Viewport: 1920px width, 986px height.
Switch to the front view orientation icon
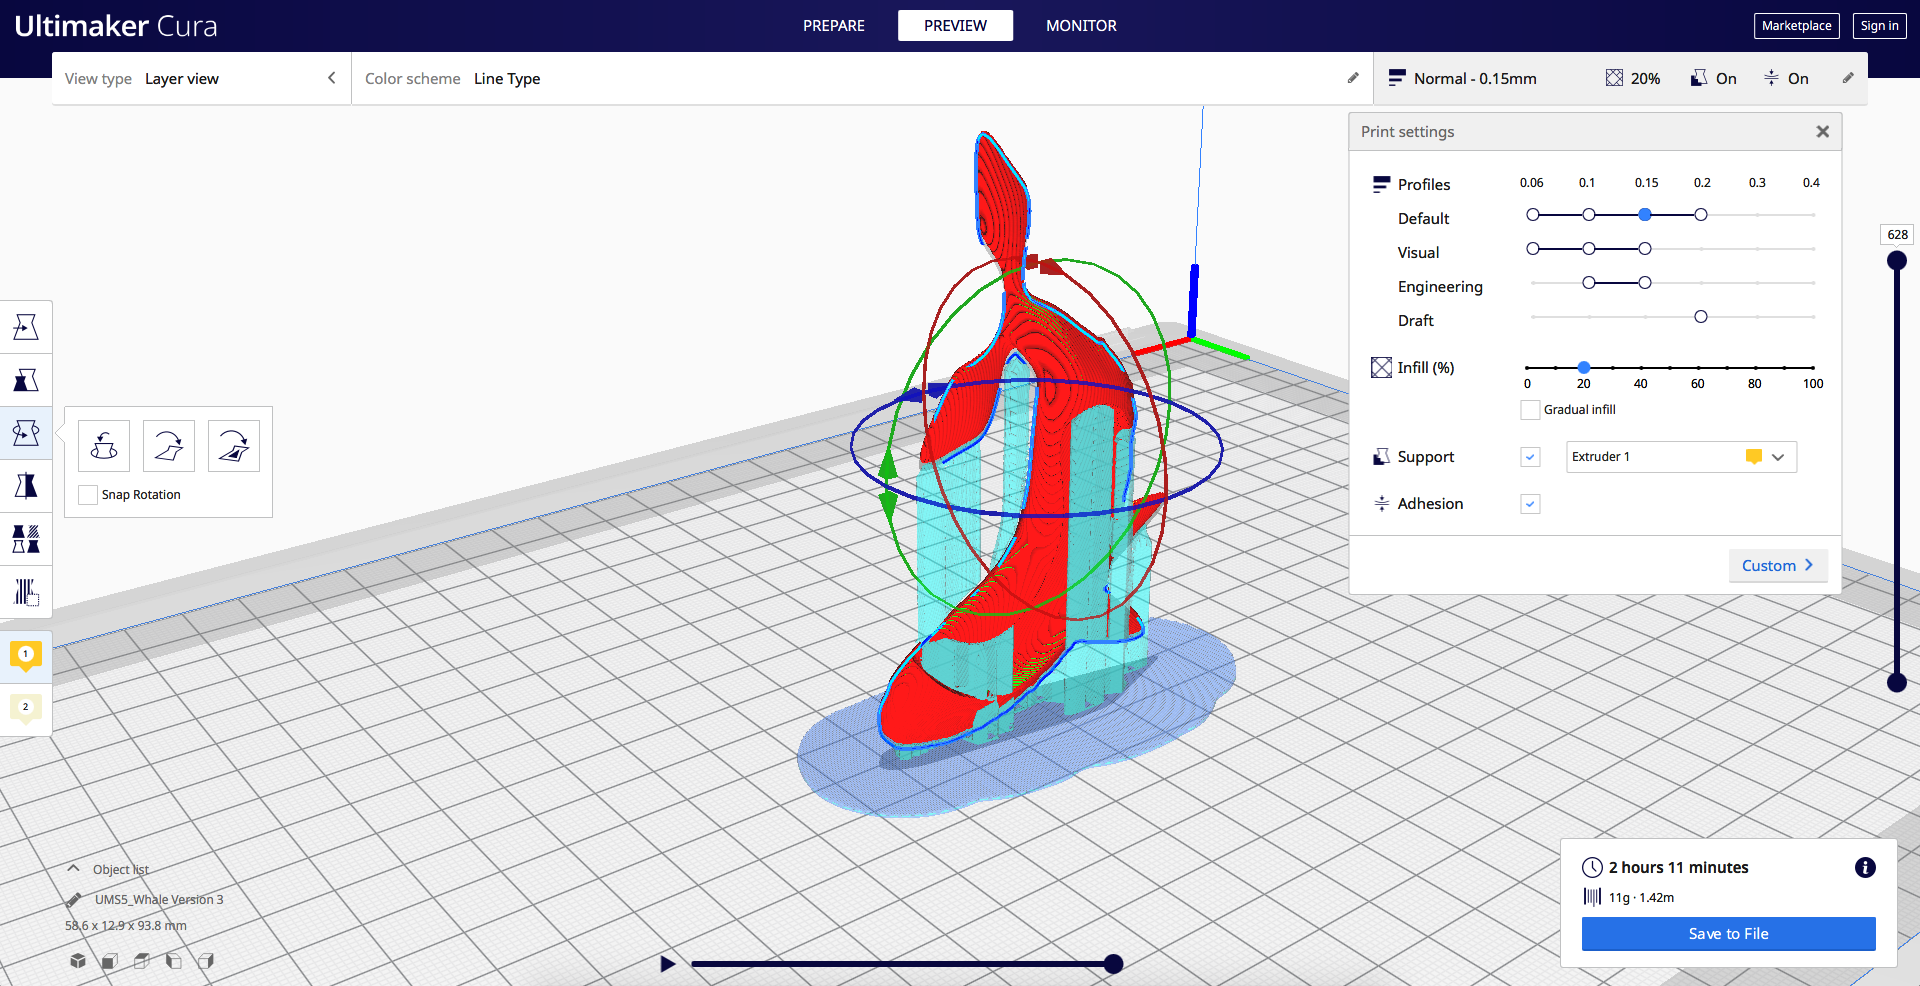point(110,961)
